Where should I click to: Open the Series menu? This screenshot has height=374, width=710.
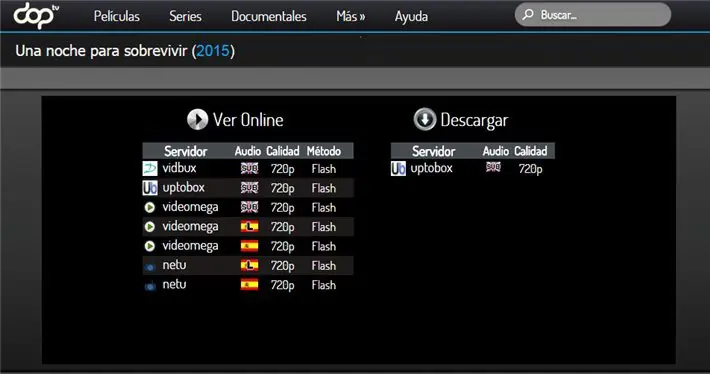(x=185, y=16)
